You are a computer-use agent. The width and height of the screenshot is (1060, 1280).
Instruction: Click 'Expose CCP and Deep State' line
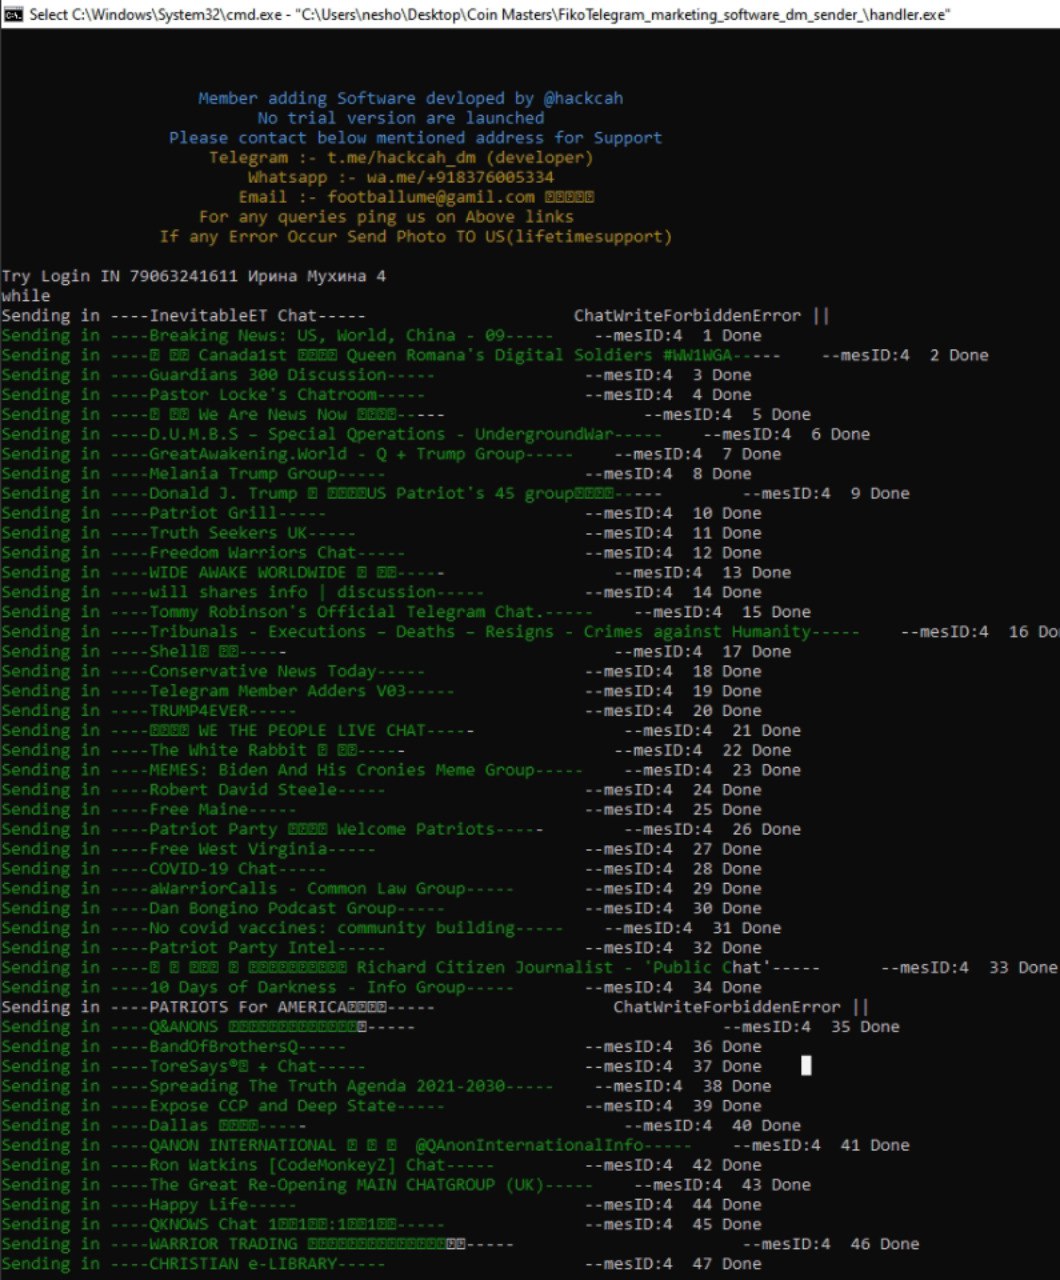click(381, 1106)
